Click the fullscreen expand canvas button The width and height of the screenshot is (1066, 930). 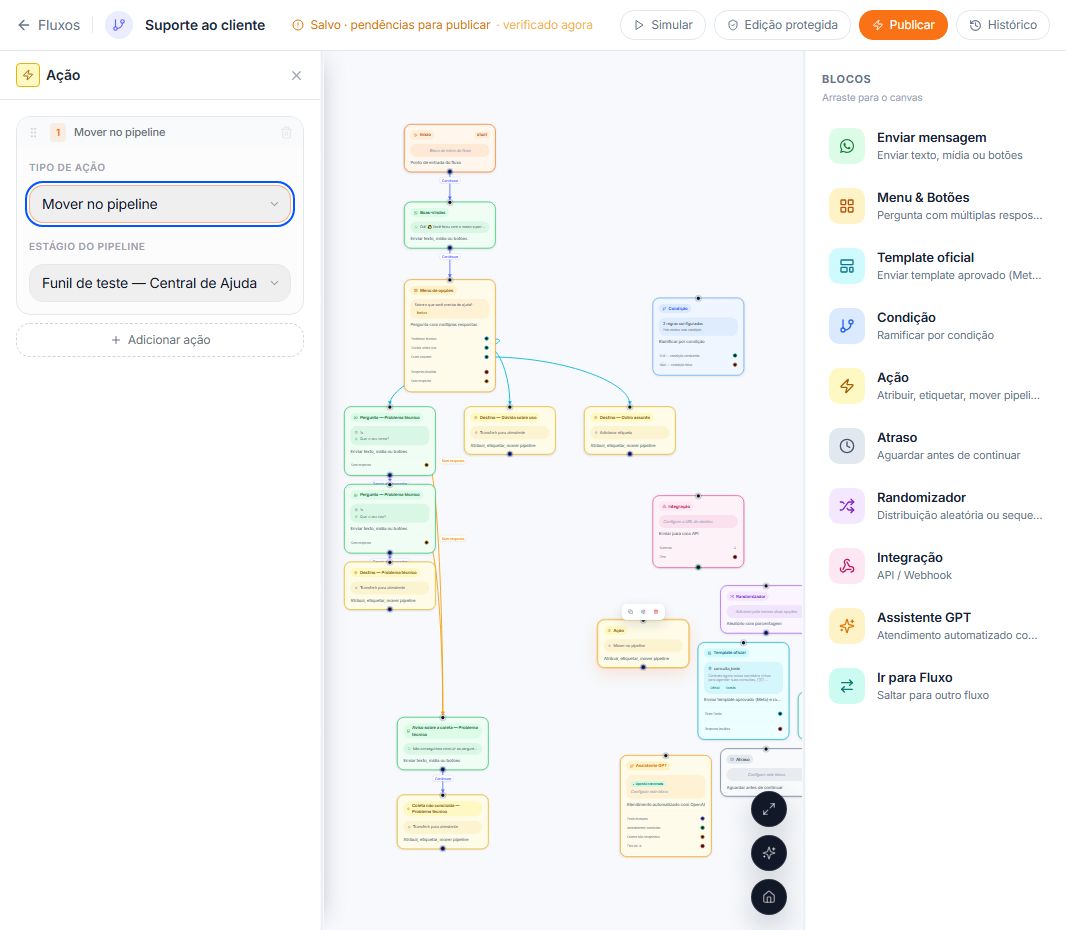[769, 810]
